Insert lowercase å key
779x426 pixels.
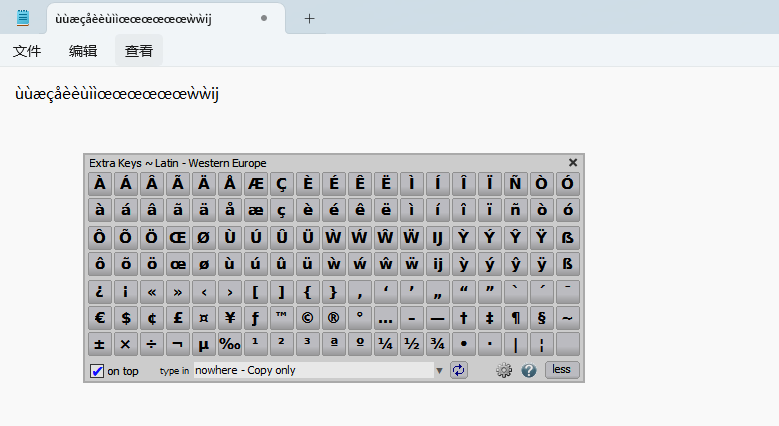[x=230, y=210]
